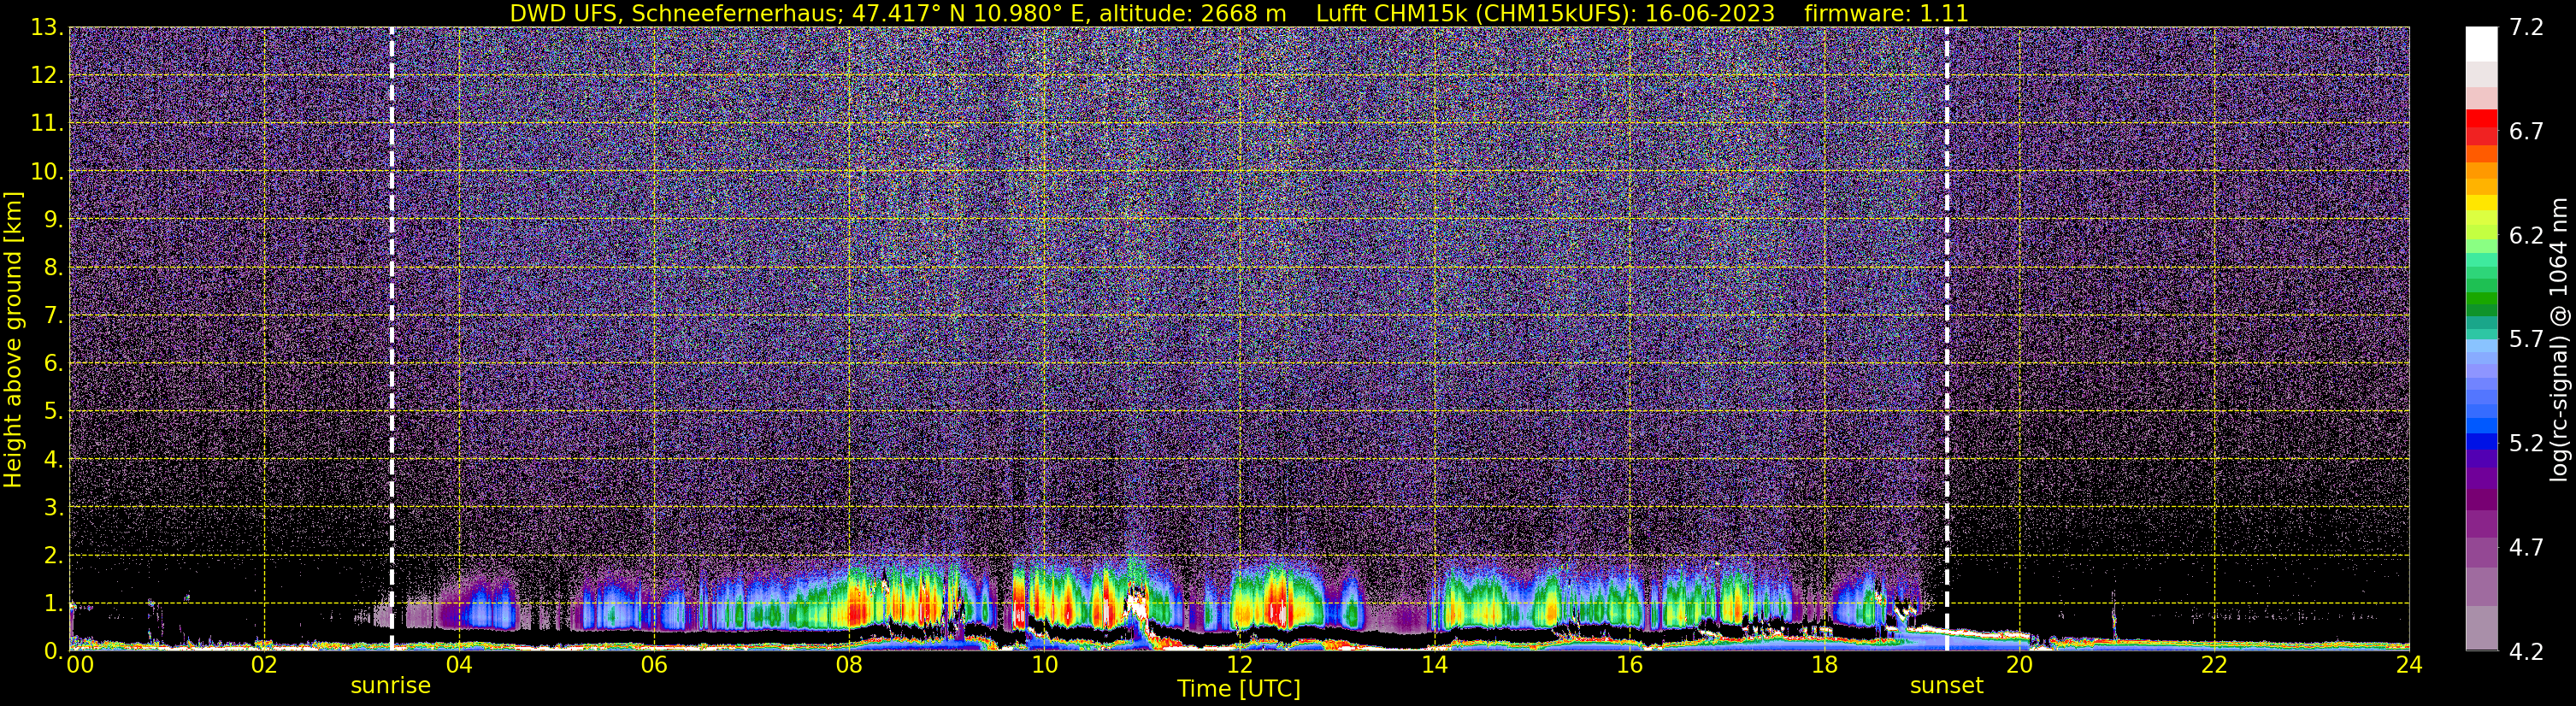Image resolution: width=2576 pixels, height=706 pixels.
Task: Click the colorbar tick label '6.7'
Action: 2526,132
